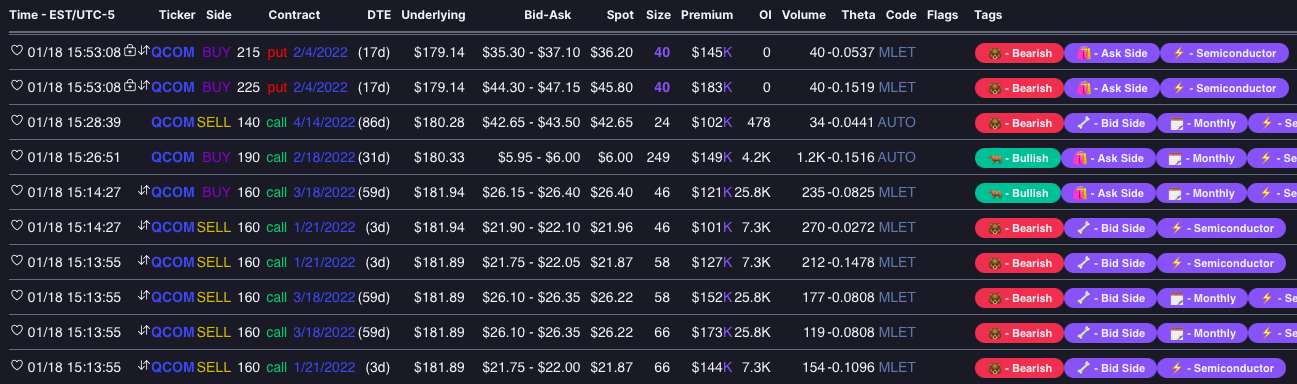Click Monthly tag on the 190 call row
Viewport: 1297px width, 384px height.
point(1201,158)
